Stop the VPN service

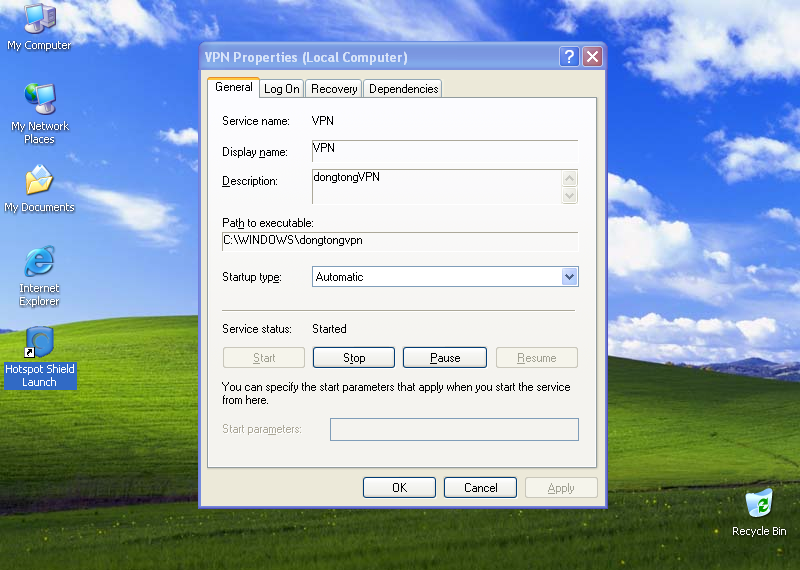coord(354,358)
